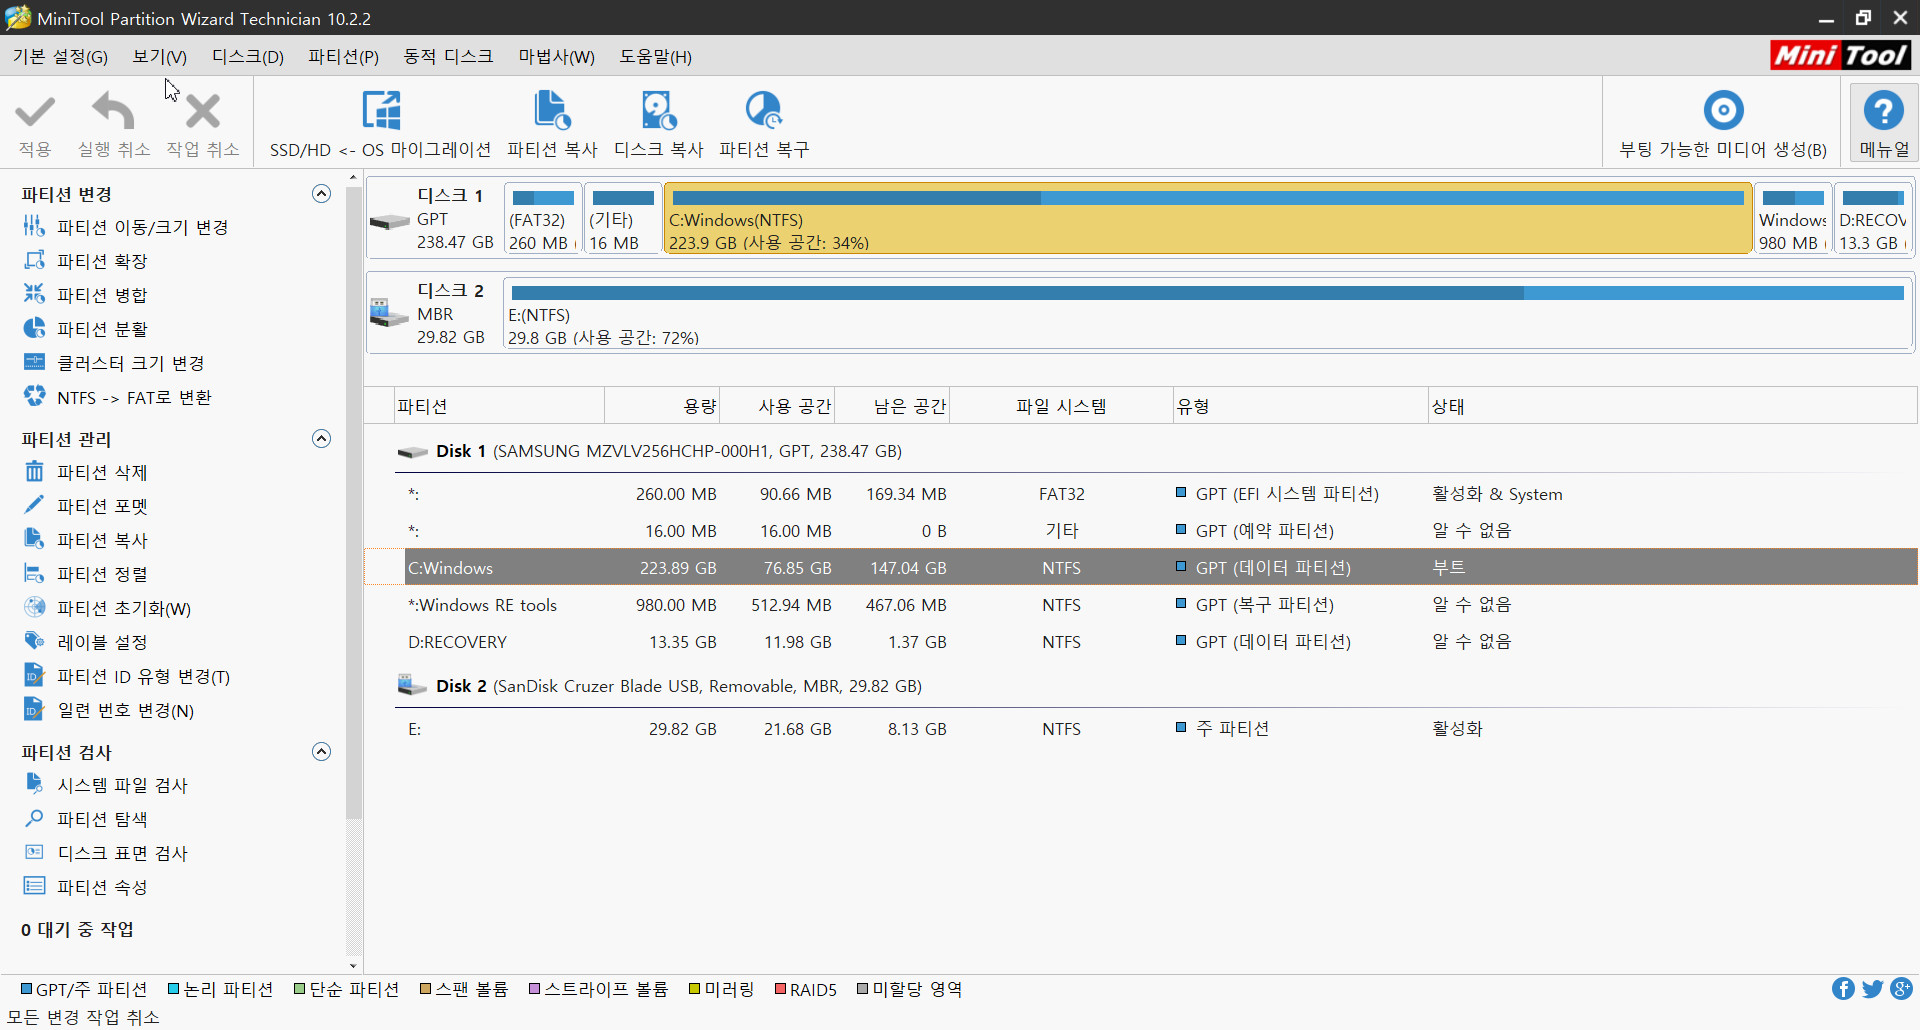This screenshot has width=1920, height=1030.
Task: Collapse the 파티션 관리 section
Action: (x=321, y=439)
